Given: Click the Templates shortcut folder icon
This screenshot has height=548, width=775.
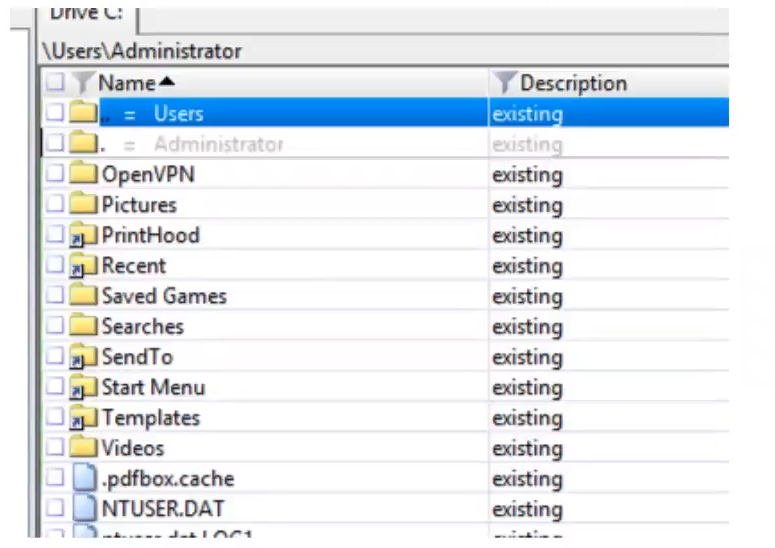Looking at the screenshot, I should 83,418.
